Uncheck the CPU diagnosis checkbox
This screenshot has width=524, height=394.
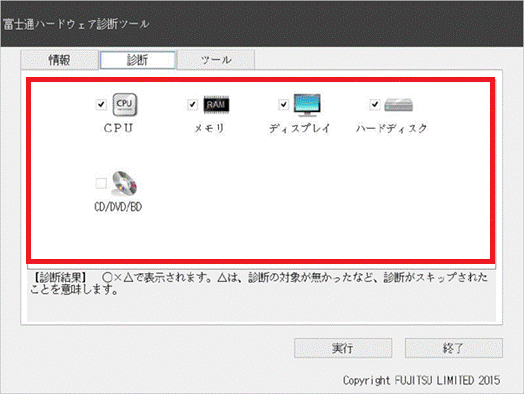(x=101, y=105)
